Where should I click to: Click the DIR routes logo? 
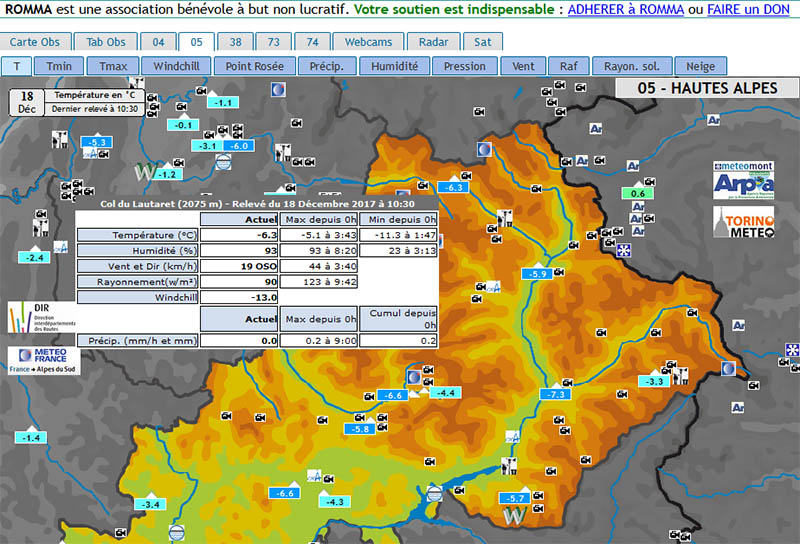pos(42,317)
